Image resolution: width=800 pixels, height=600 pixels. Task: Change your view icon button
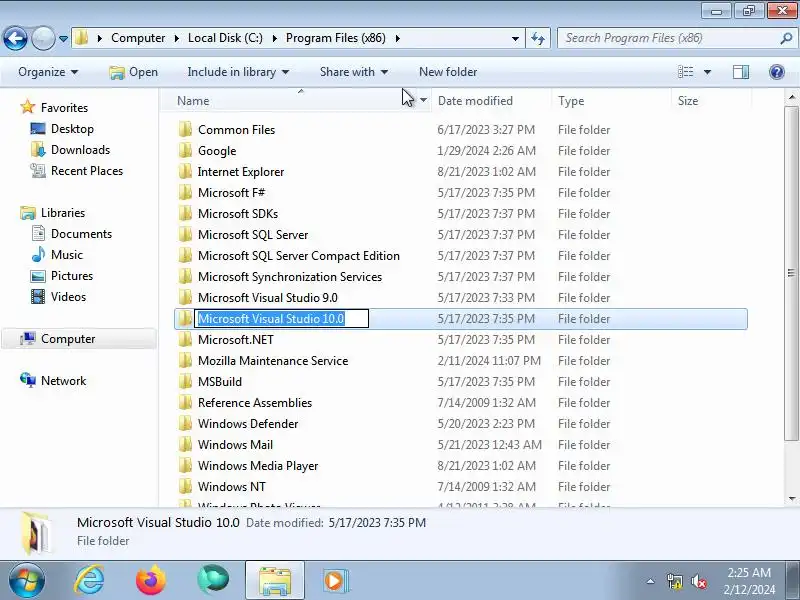(686, 72)
